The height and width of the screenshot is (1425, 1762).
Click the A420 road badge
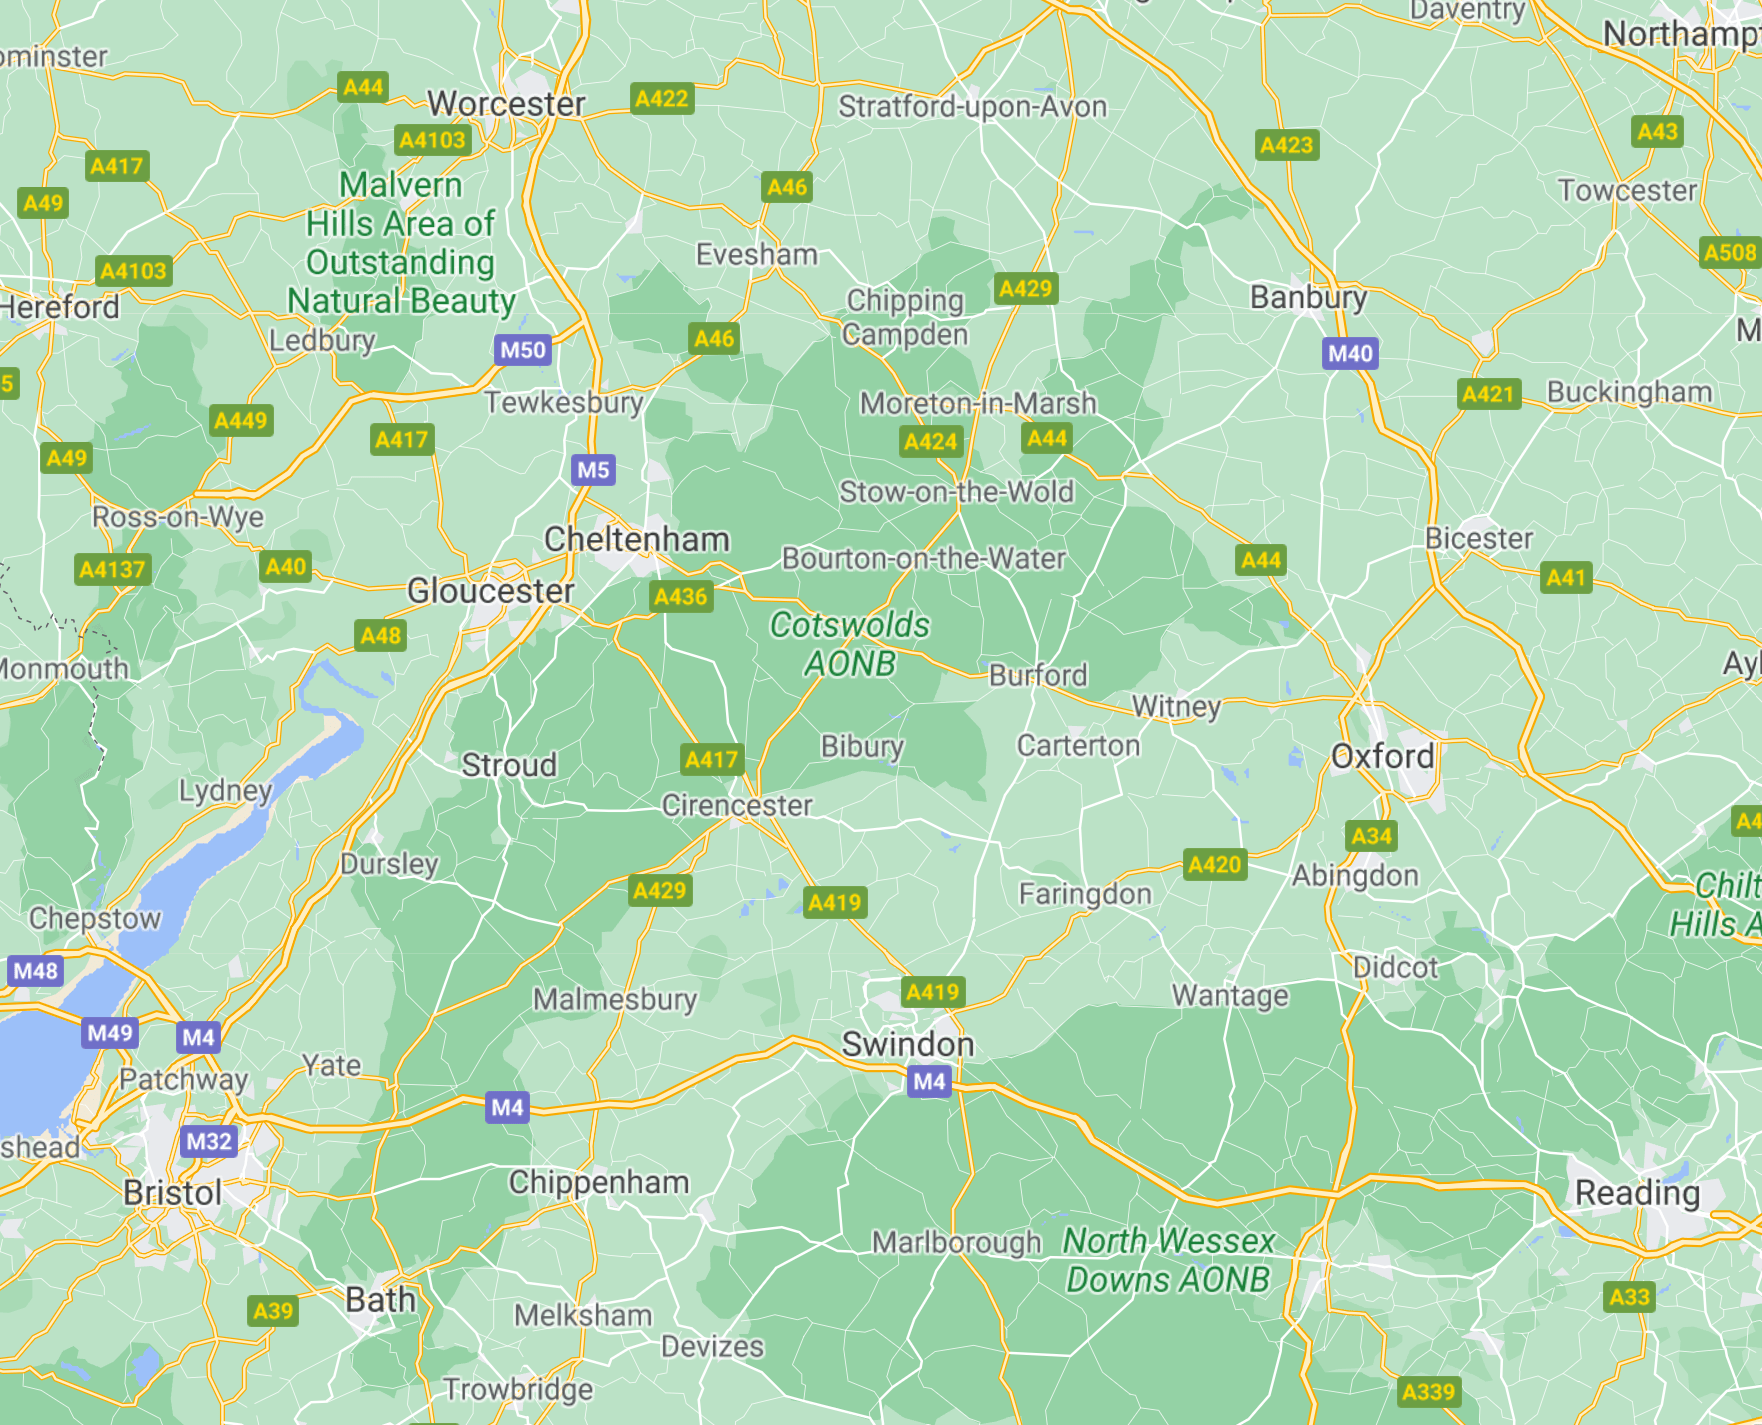pos(1215,864)
